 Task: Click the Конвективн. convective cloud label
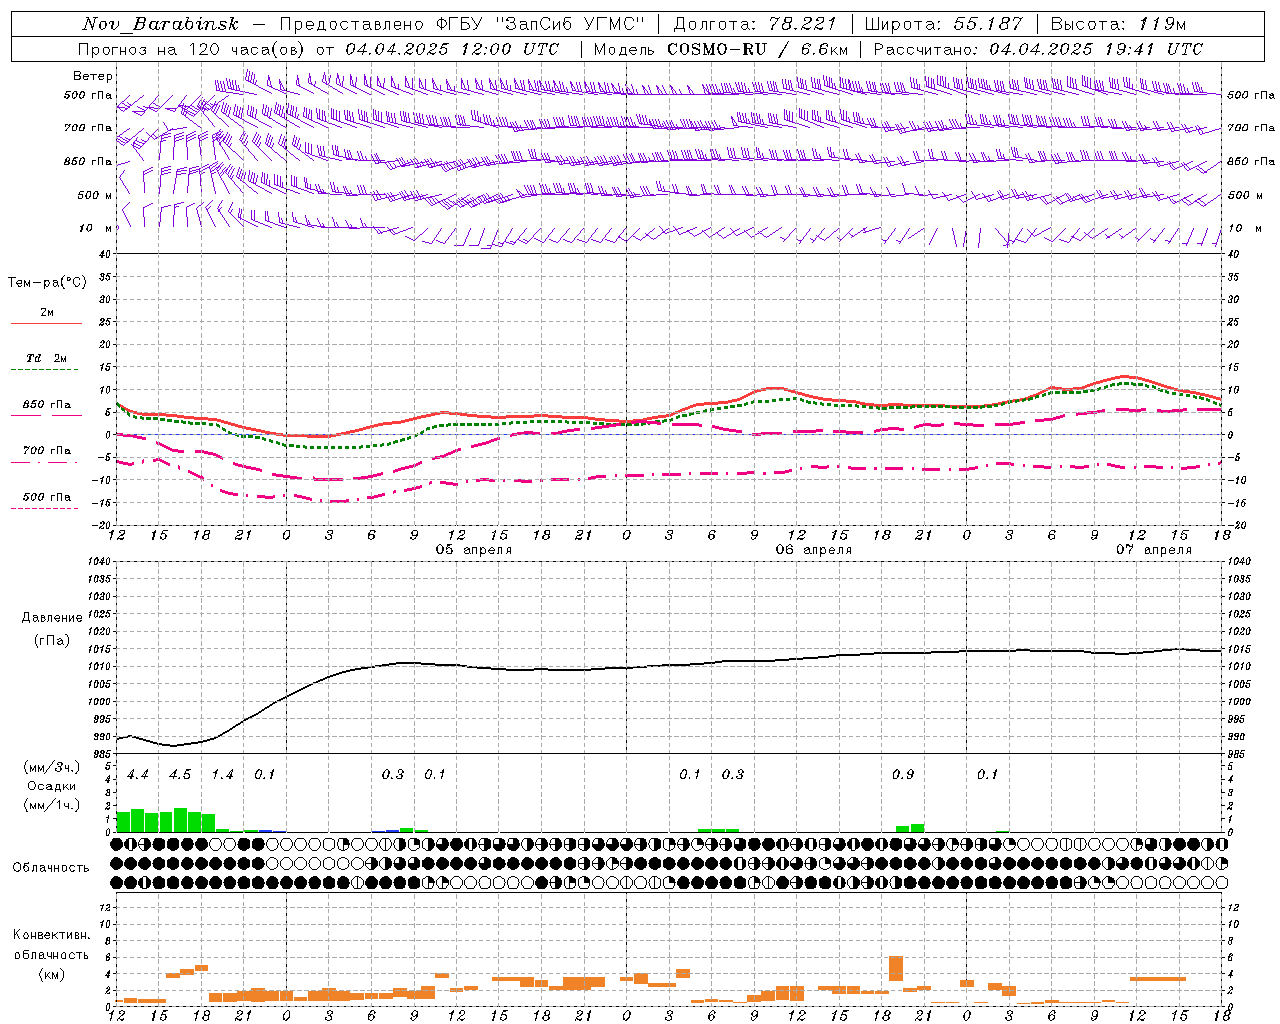[51, 935]
